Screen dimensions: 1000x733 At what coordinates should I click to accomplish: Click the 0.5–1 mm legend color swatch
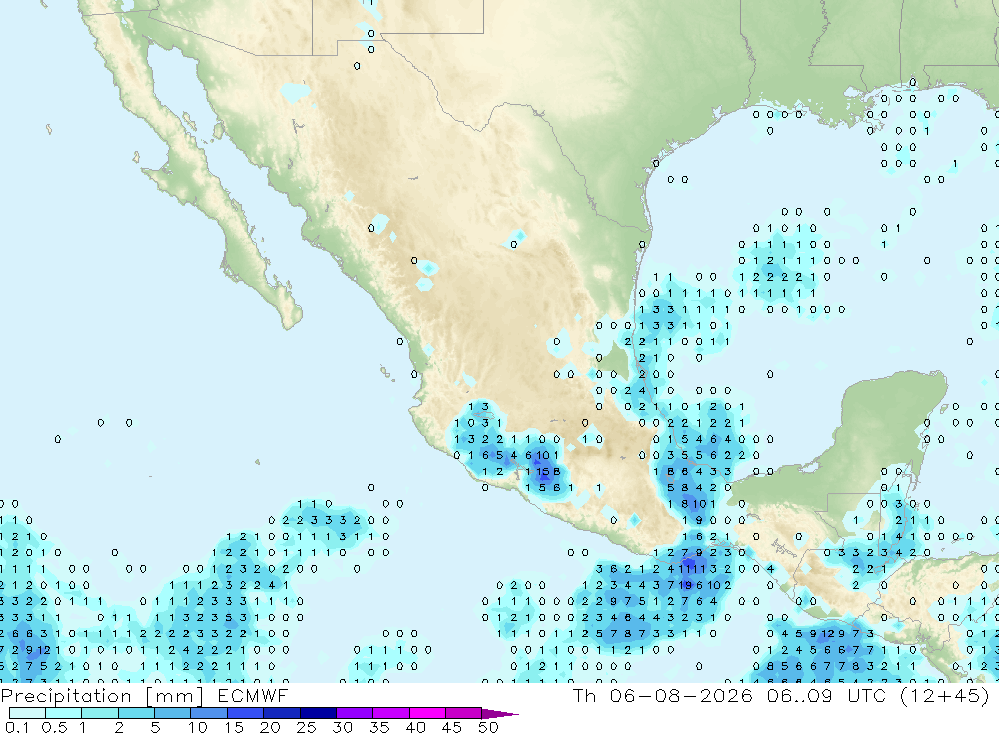64,713
